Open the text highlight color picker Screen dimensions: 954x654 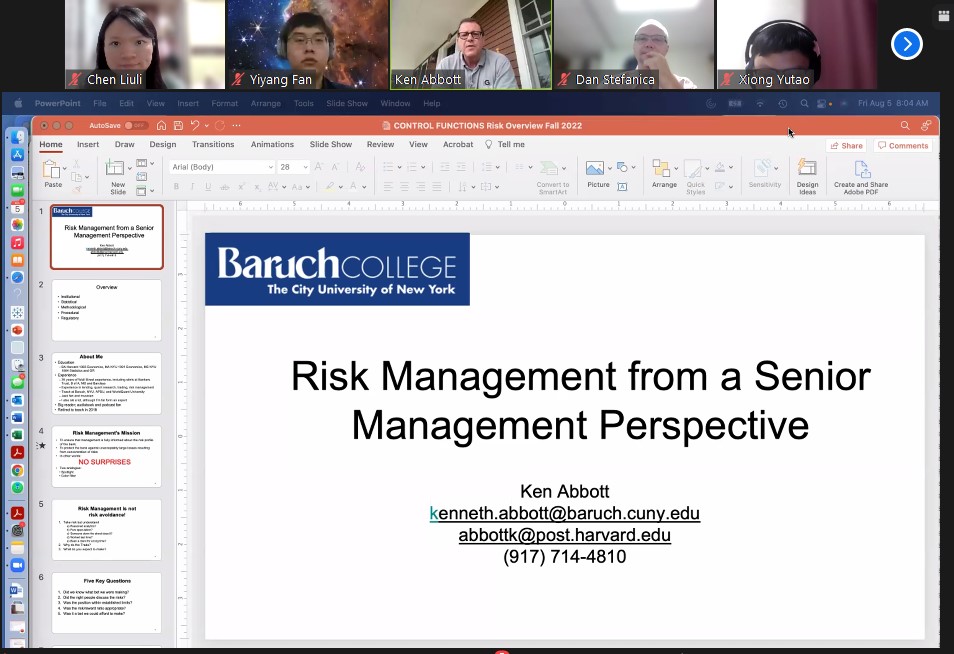point(329,187)
